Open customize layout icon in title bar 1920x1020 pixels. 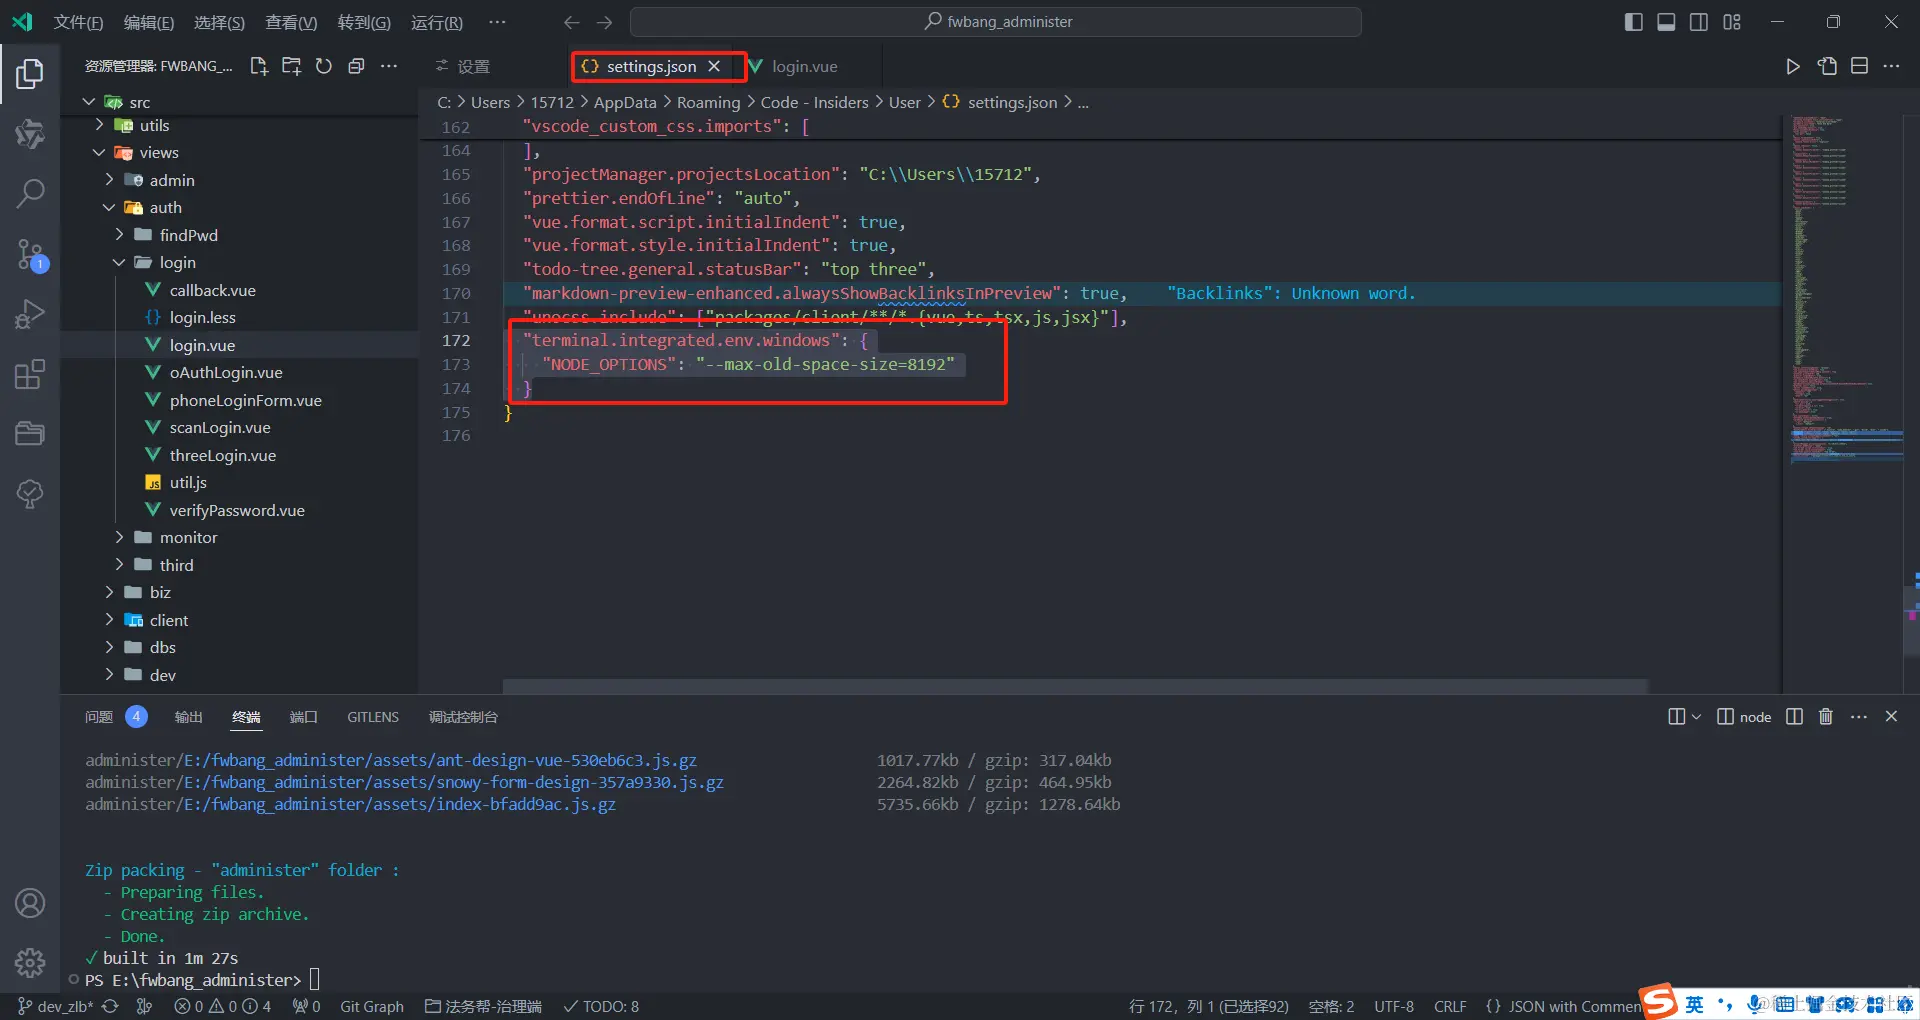coord(1732,22)
